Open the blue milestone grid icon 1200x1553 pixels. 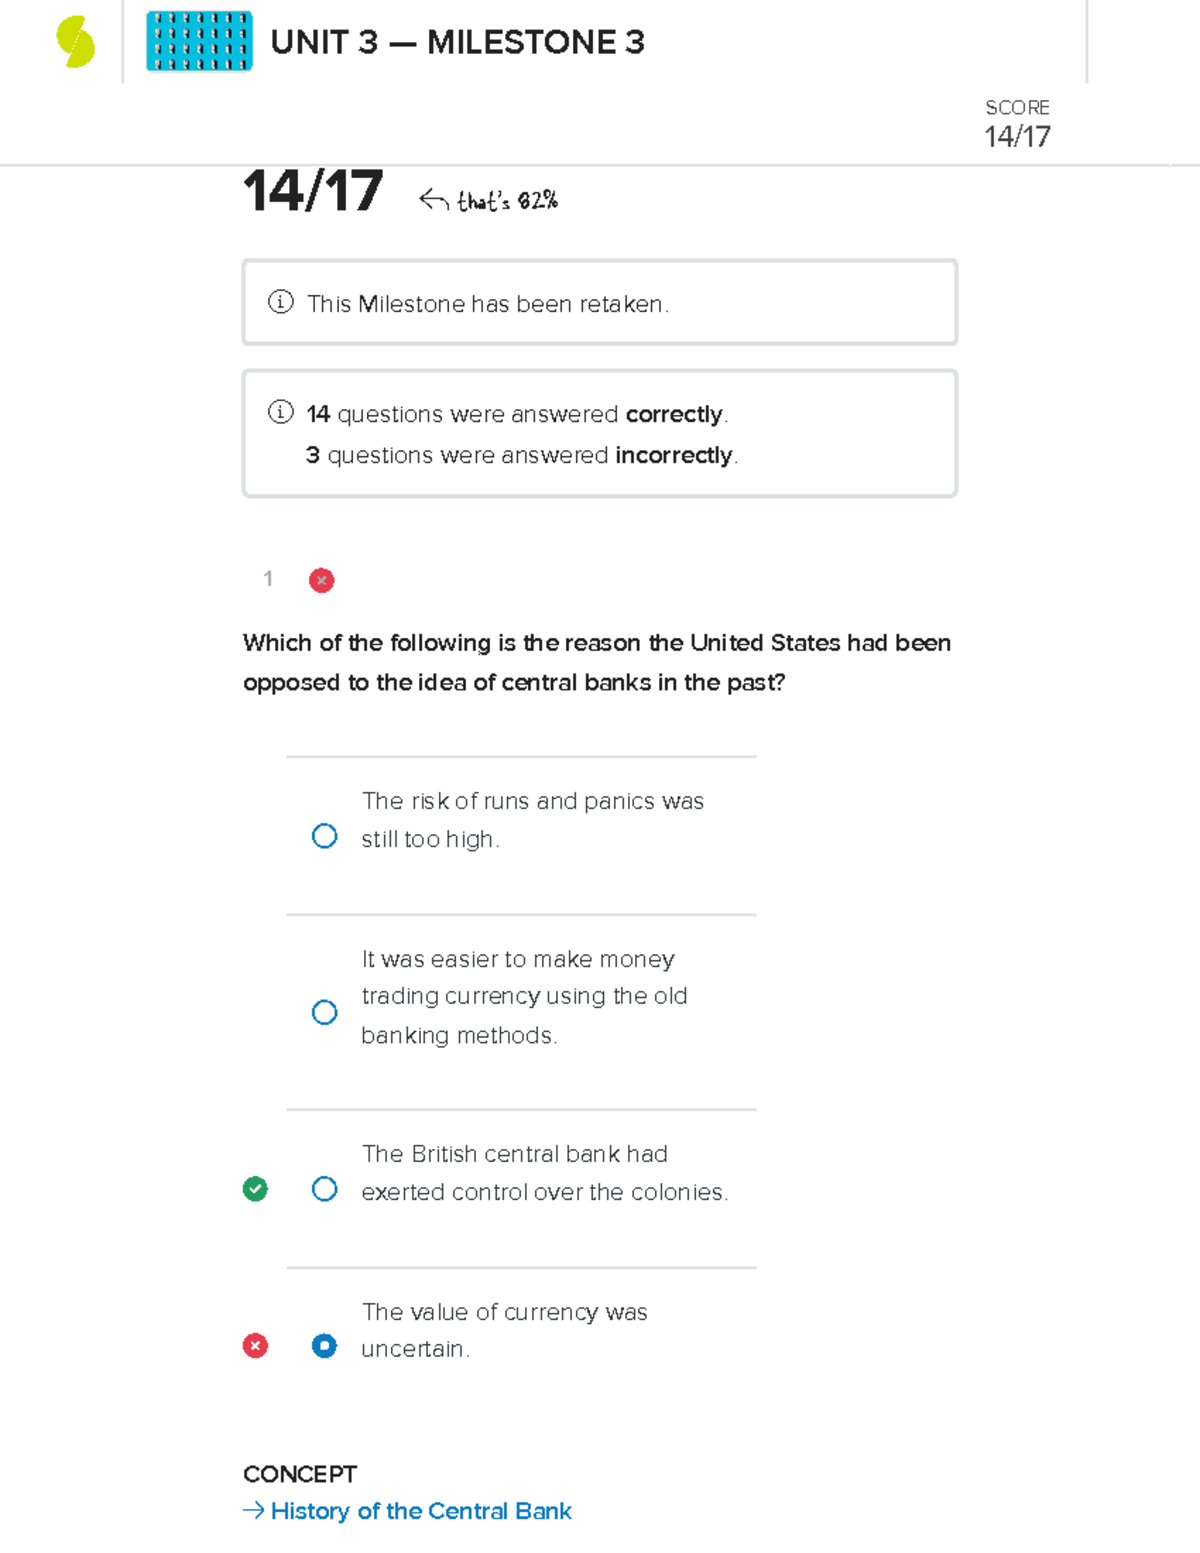pos(198,41)
